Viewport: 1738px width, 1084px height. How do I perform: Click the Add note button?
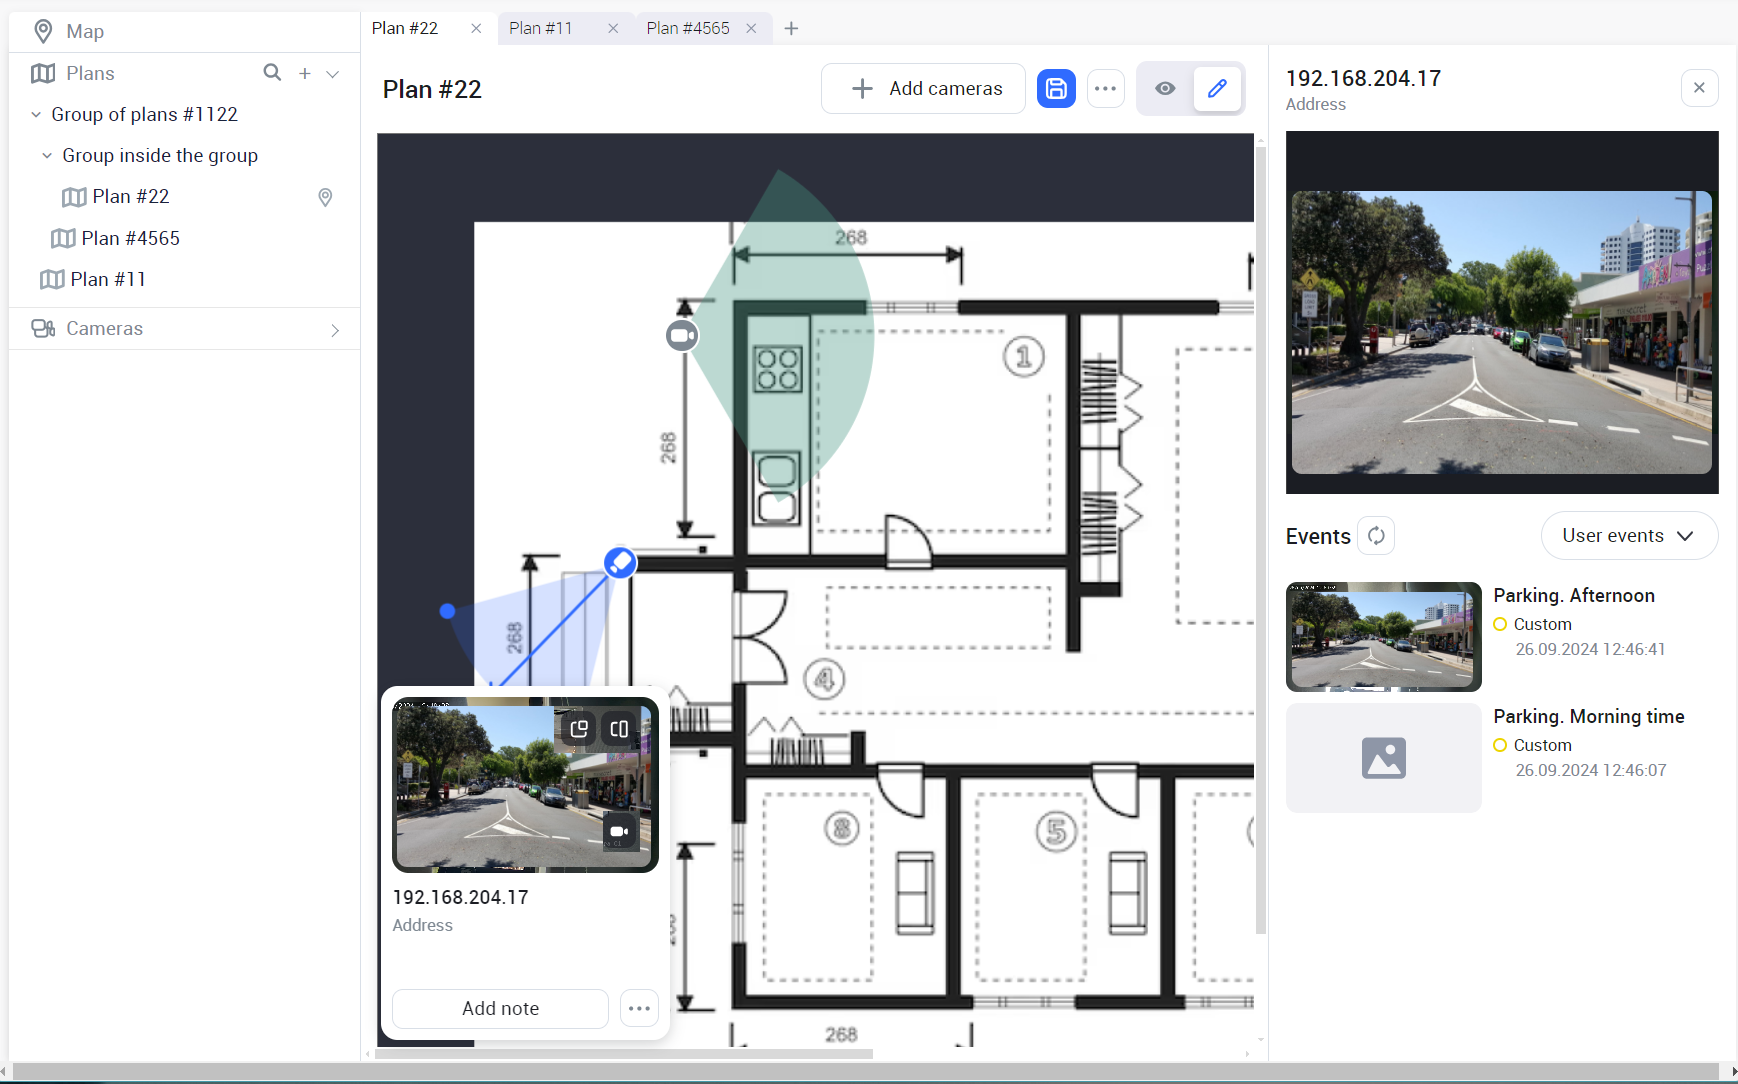click(x=500, y=1008)
